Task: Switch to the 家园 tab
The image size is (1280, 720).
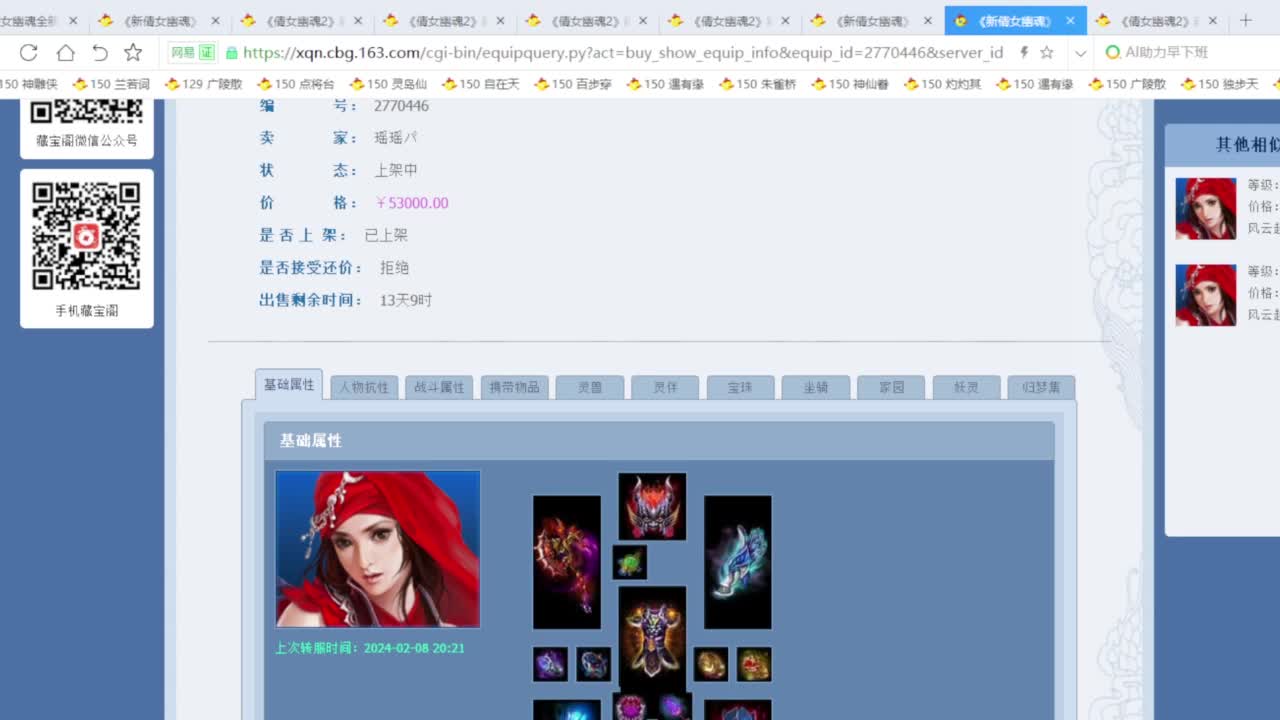Action: (x=891, y=387)
